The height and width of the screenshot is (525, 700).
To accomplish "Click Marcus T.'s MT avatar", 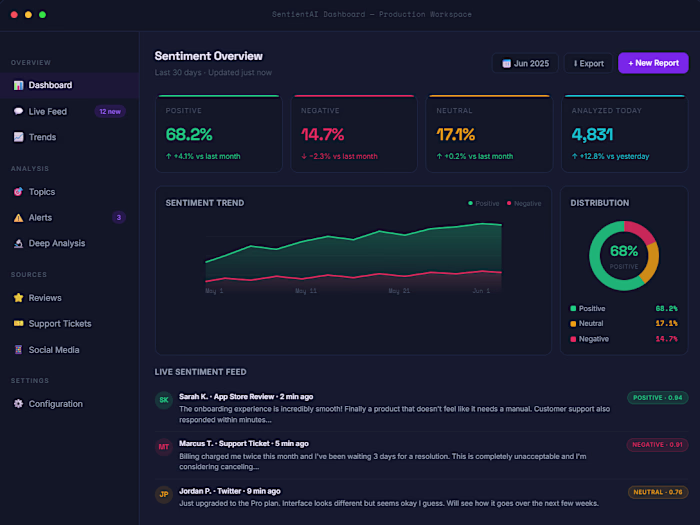I will point(164,447).
